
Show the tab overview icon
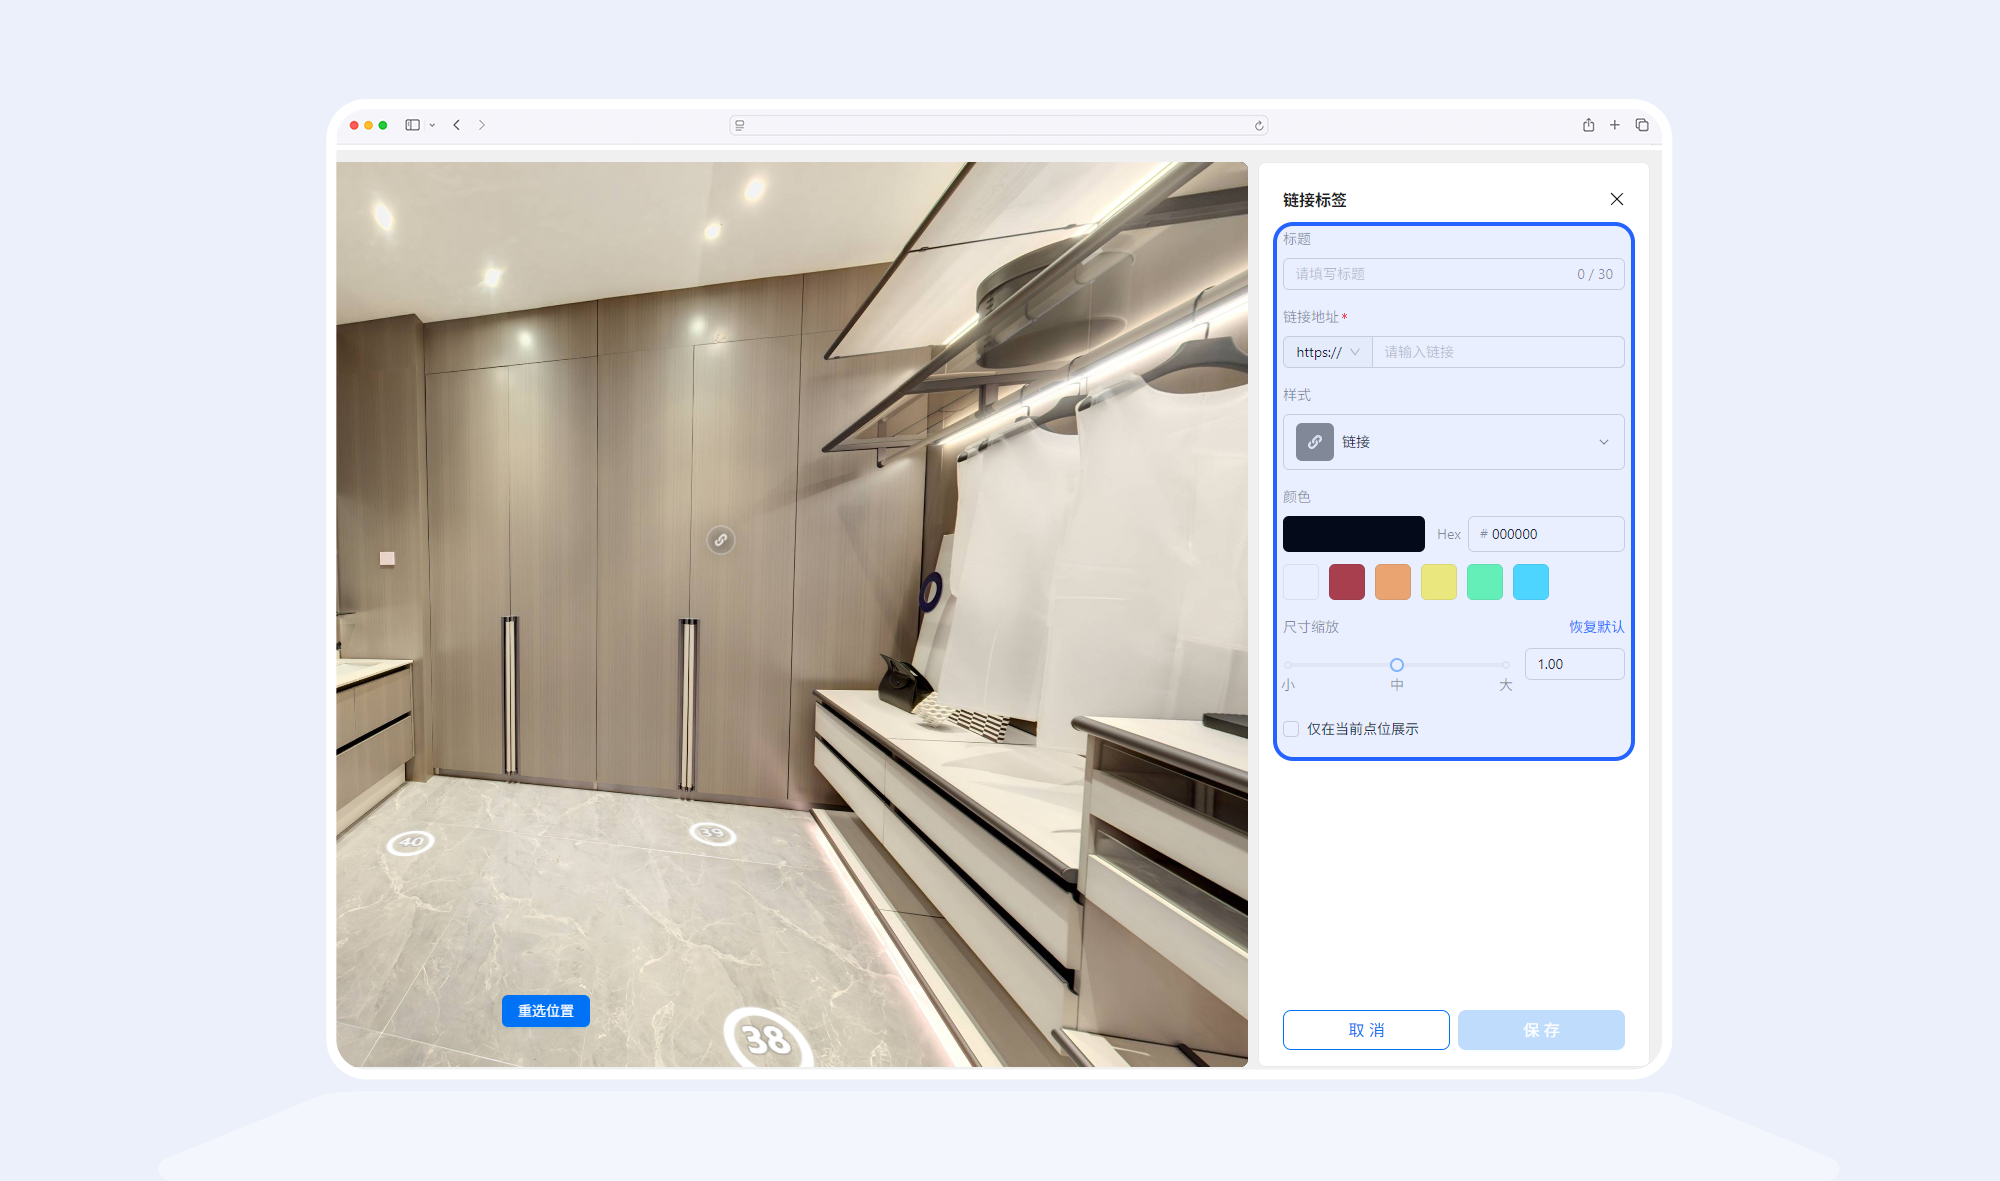pyautogui.click(x=1642, y=125)
